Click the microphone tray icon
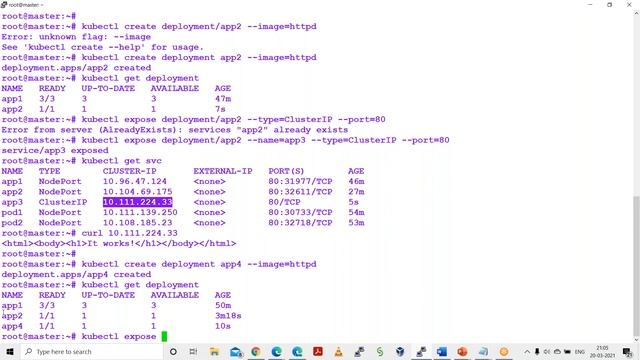This screenshot has height=360, width=640. pos(537,351)
